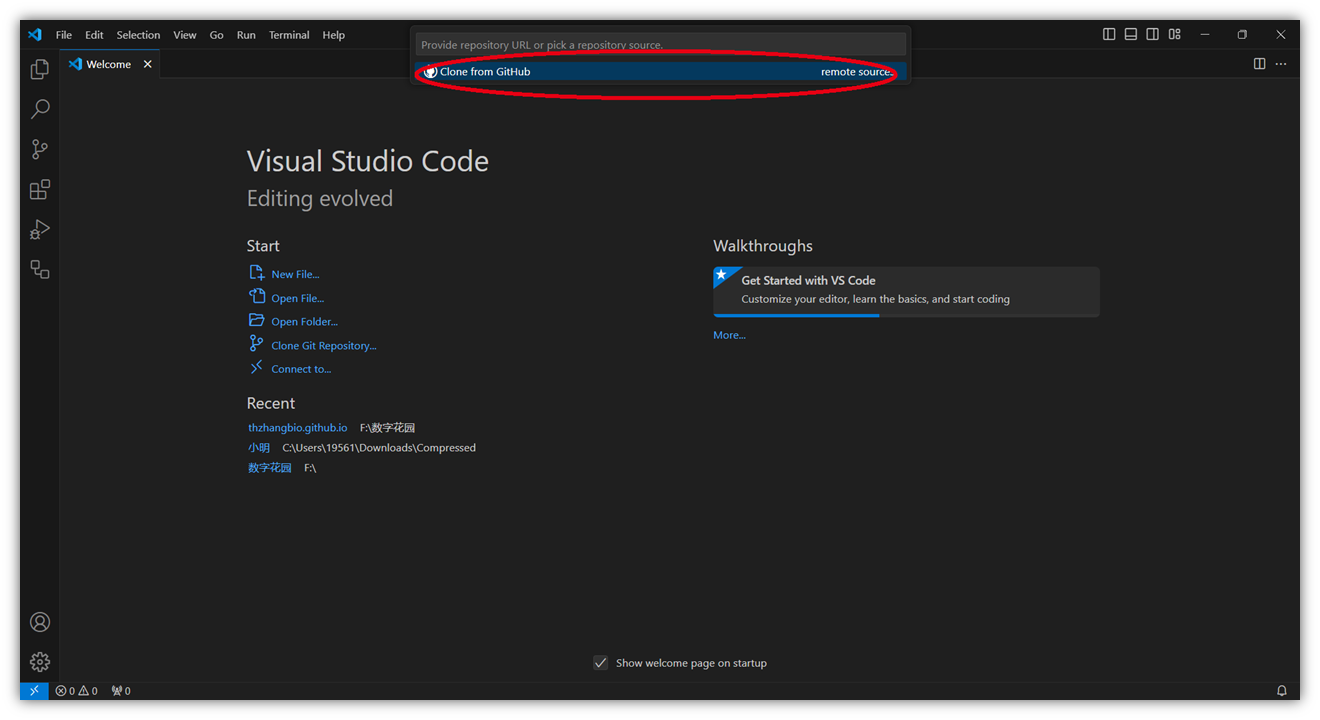Open the Explorer view in activity bar

click(x=40, y=69)
